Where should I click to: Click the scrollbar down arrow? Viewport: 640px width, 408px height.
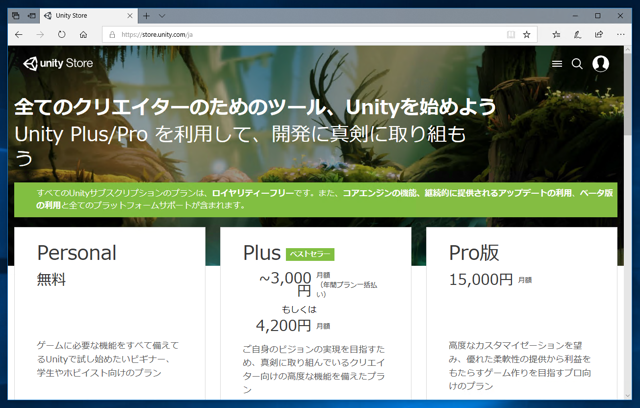click(x=627, y=395)
